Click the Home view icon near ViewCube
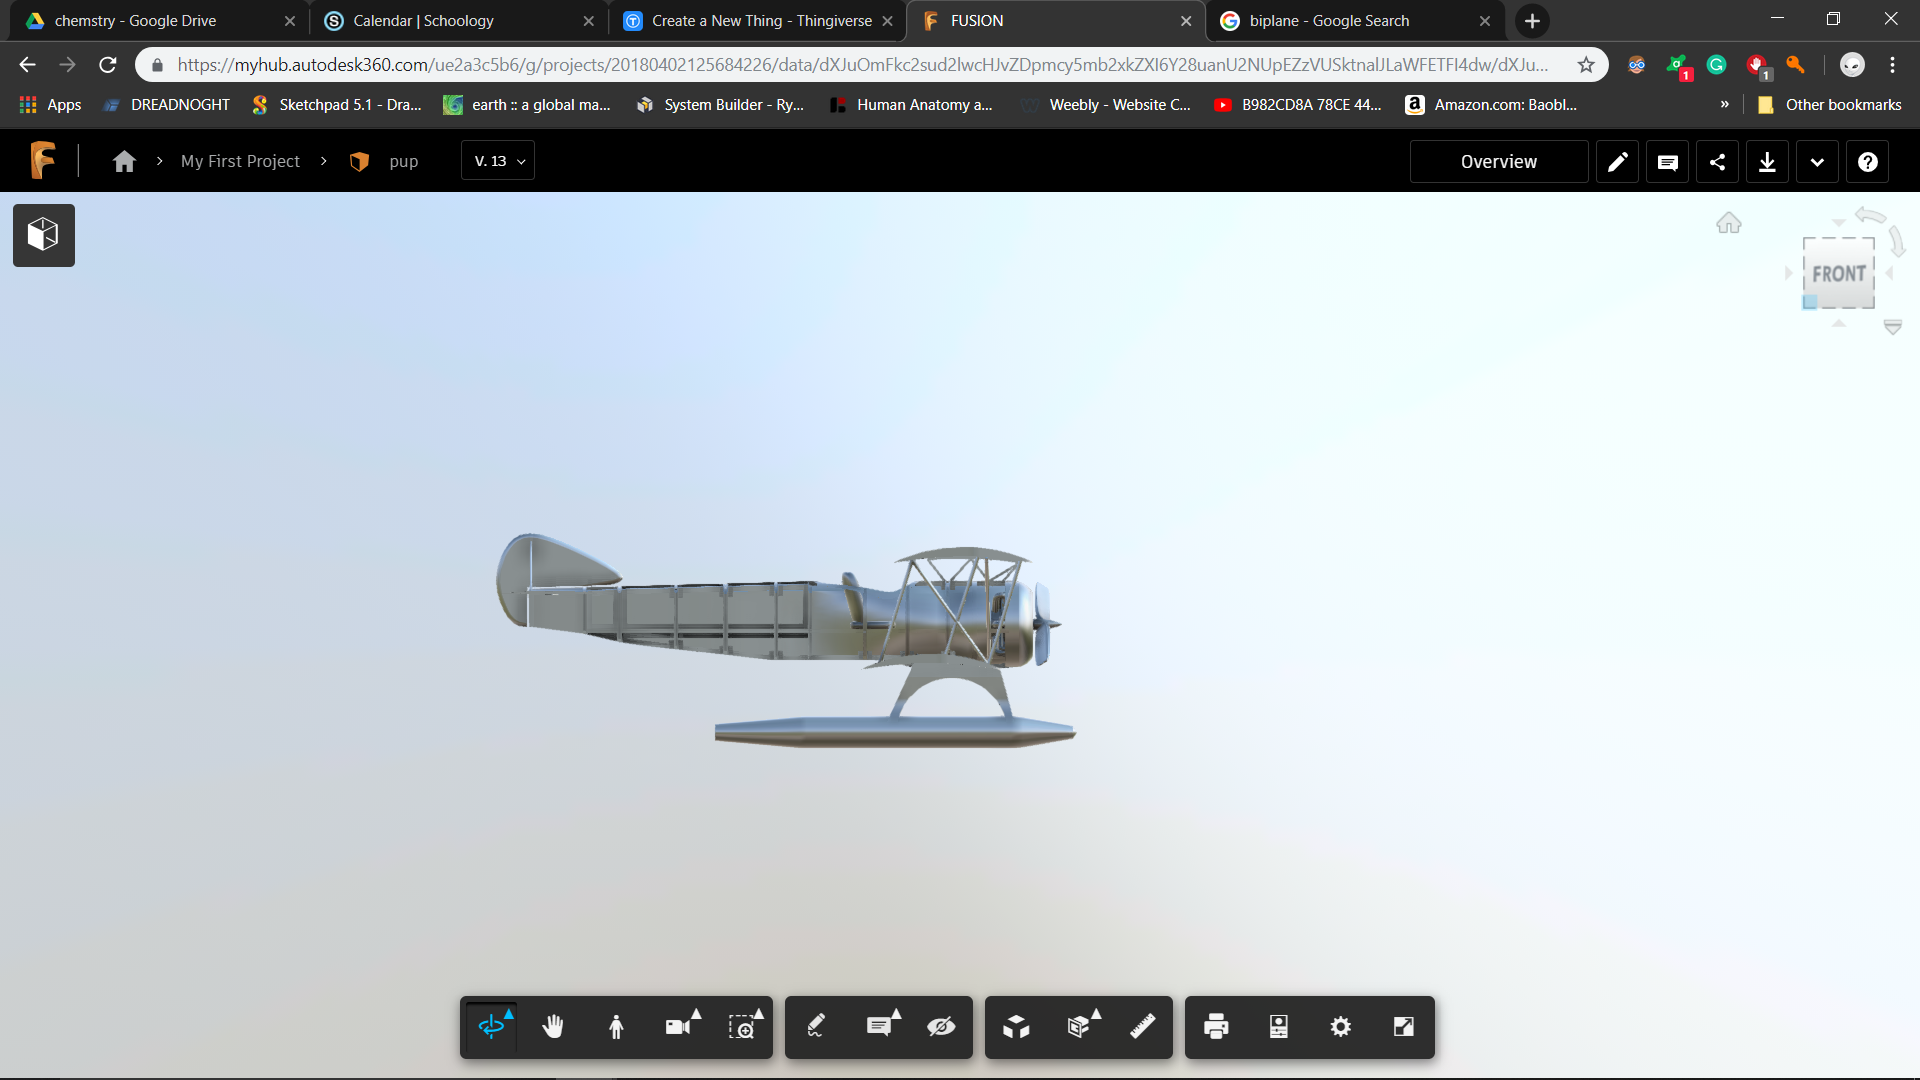 (1729, 223)
